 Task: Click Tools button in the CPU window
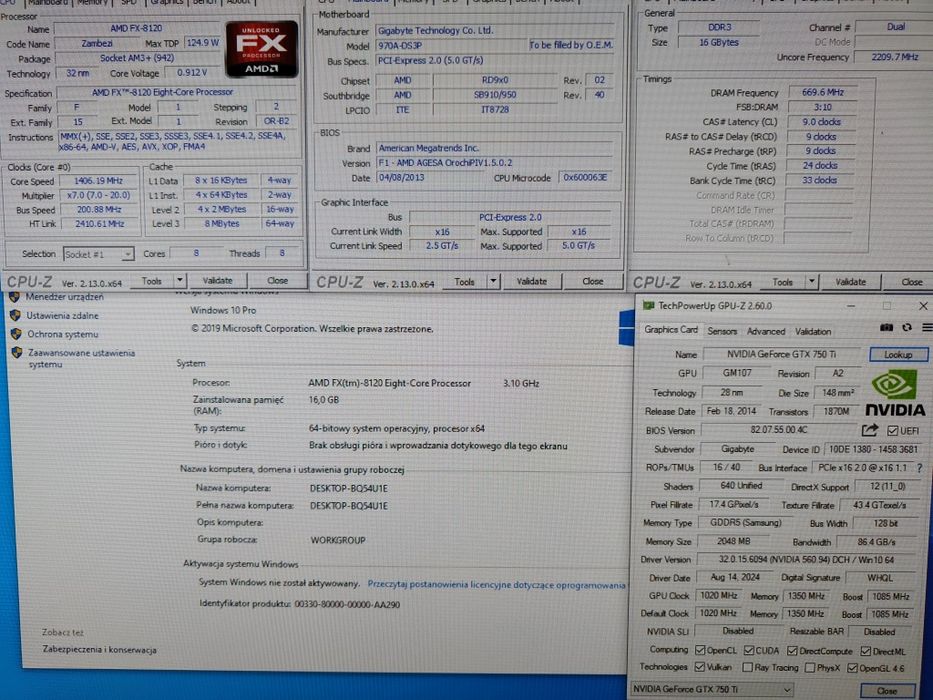(x=151, y=280)
